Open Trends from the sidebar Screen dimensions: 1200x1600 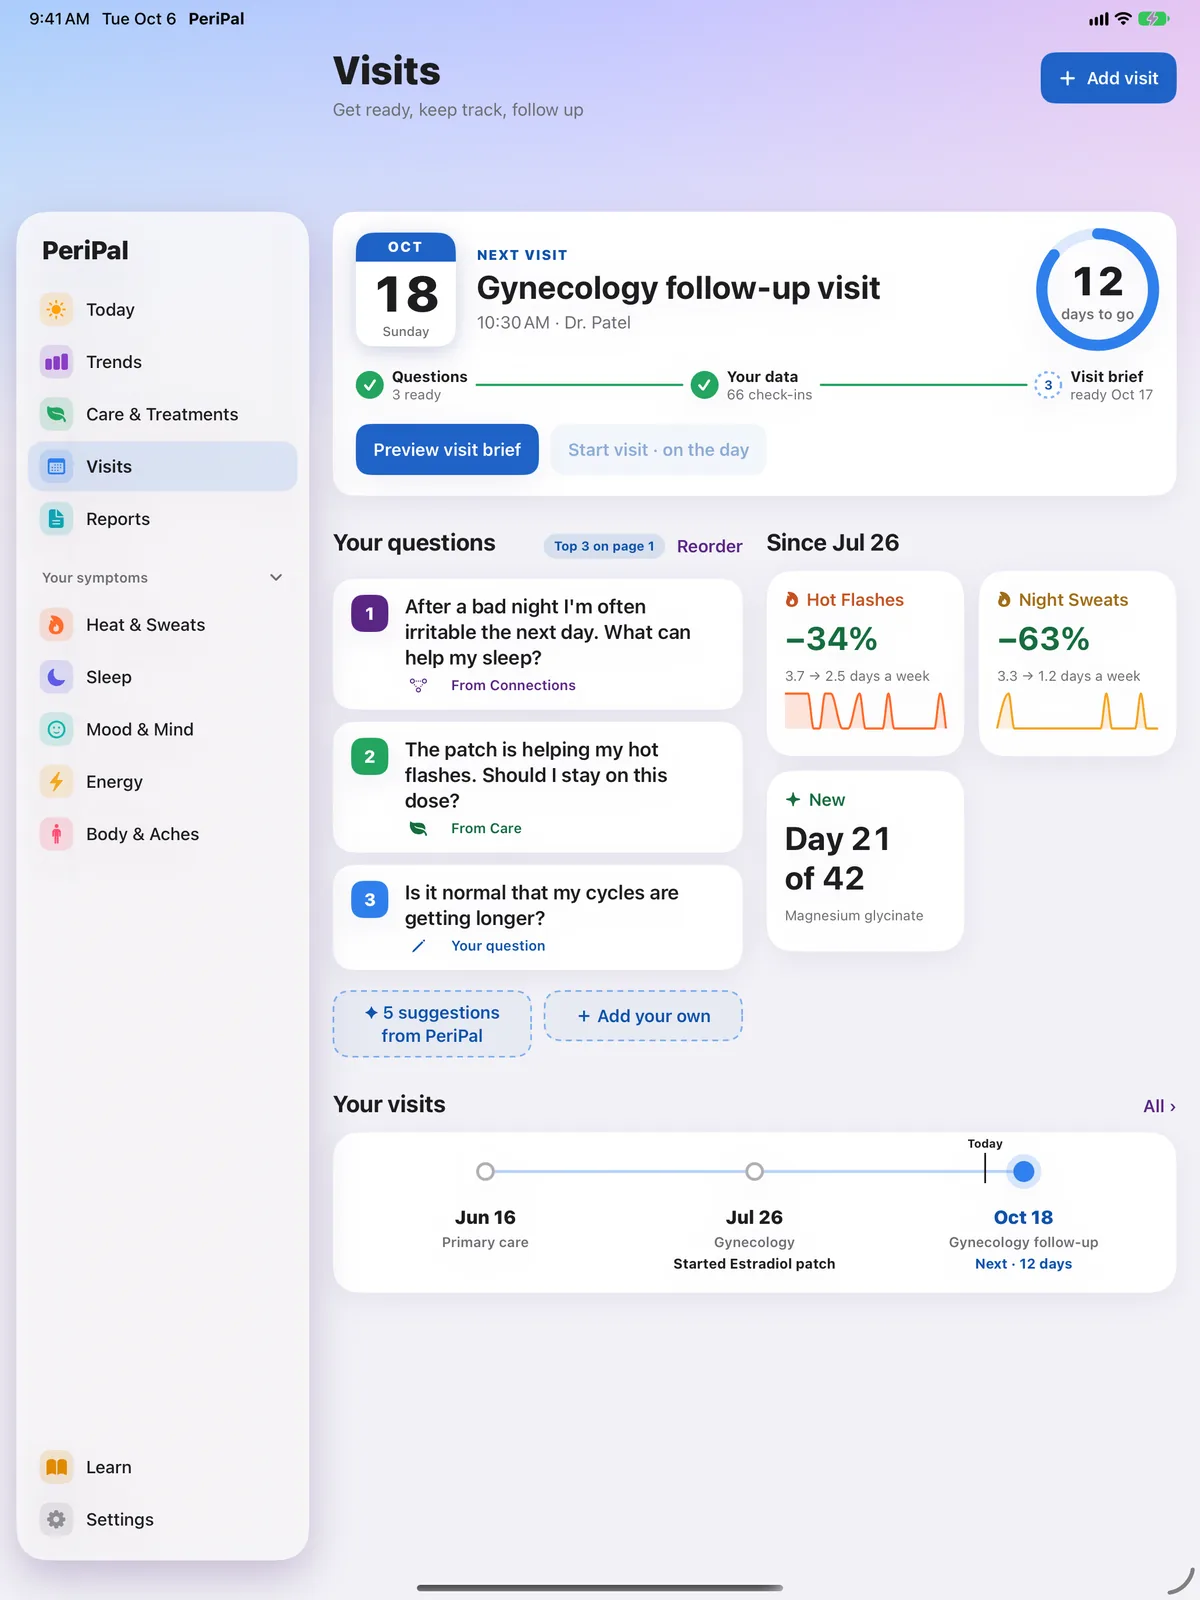(x=163, y=362)
